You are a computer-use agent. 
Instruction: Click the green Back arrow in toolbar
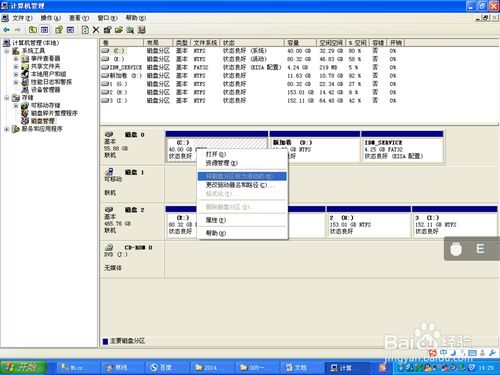(6, 30)
